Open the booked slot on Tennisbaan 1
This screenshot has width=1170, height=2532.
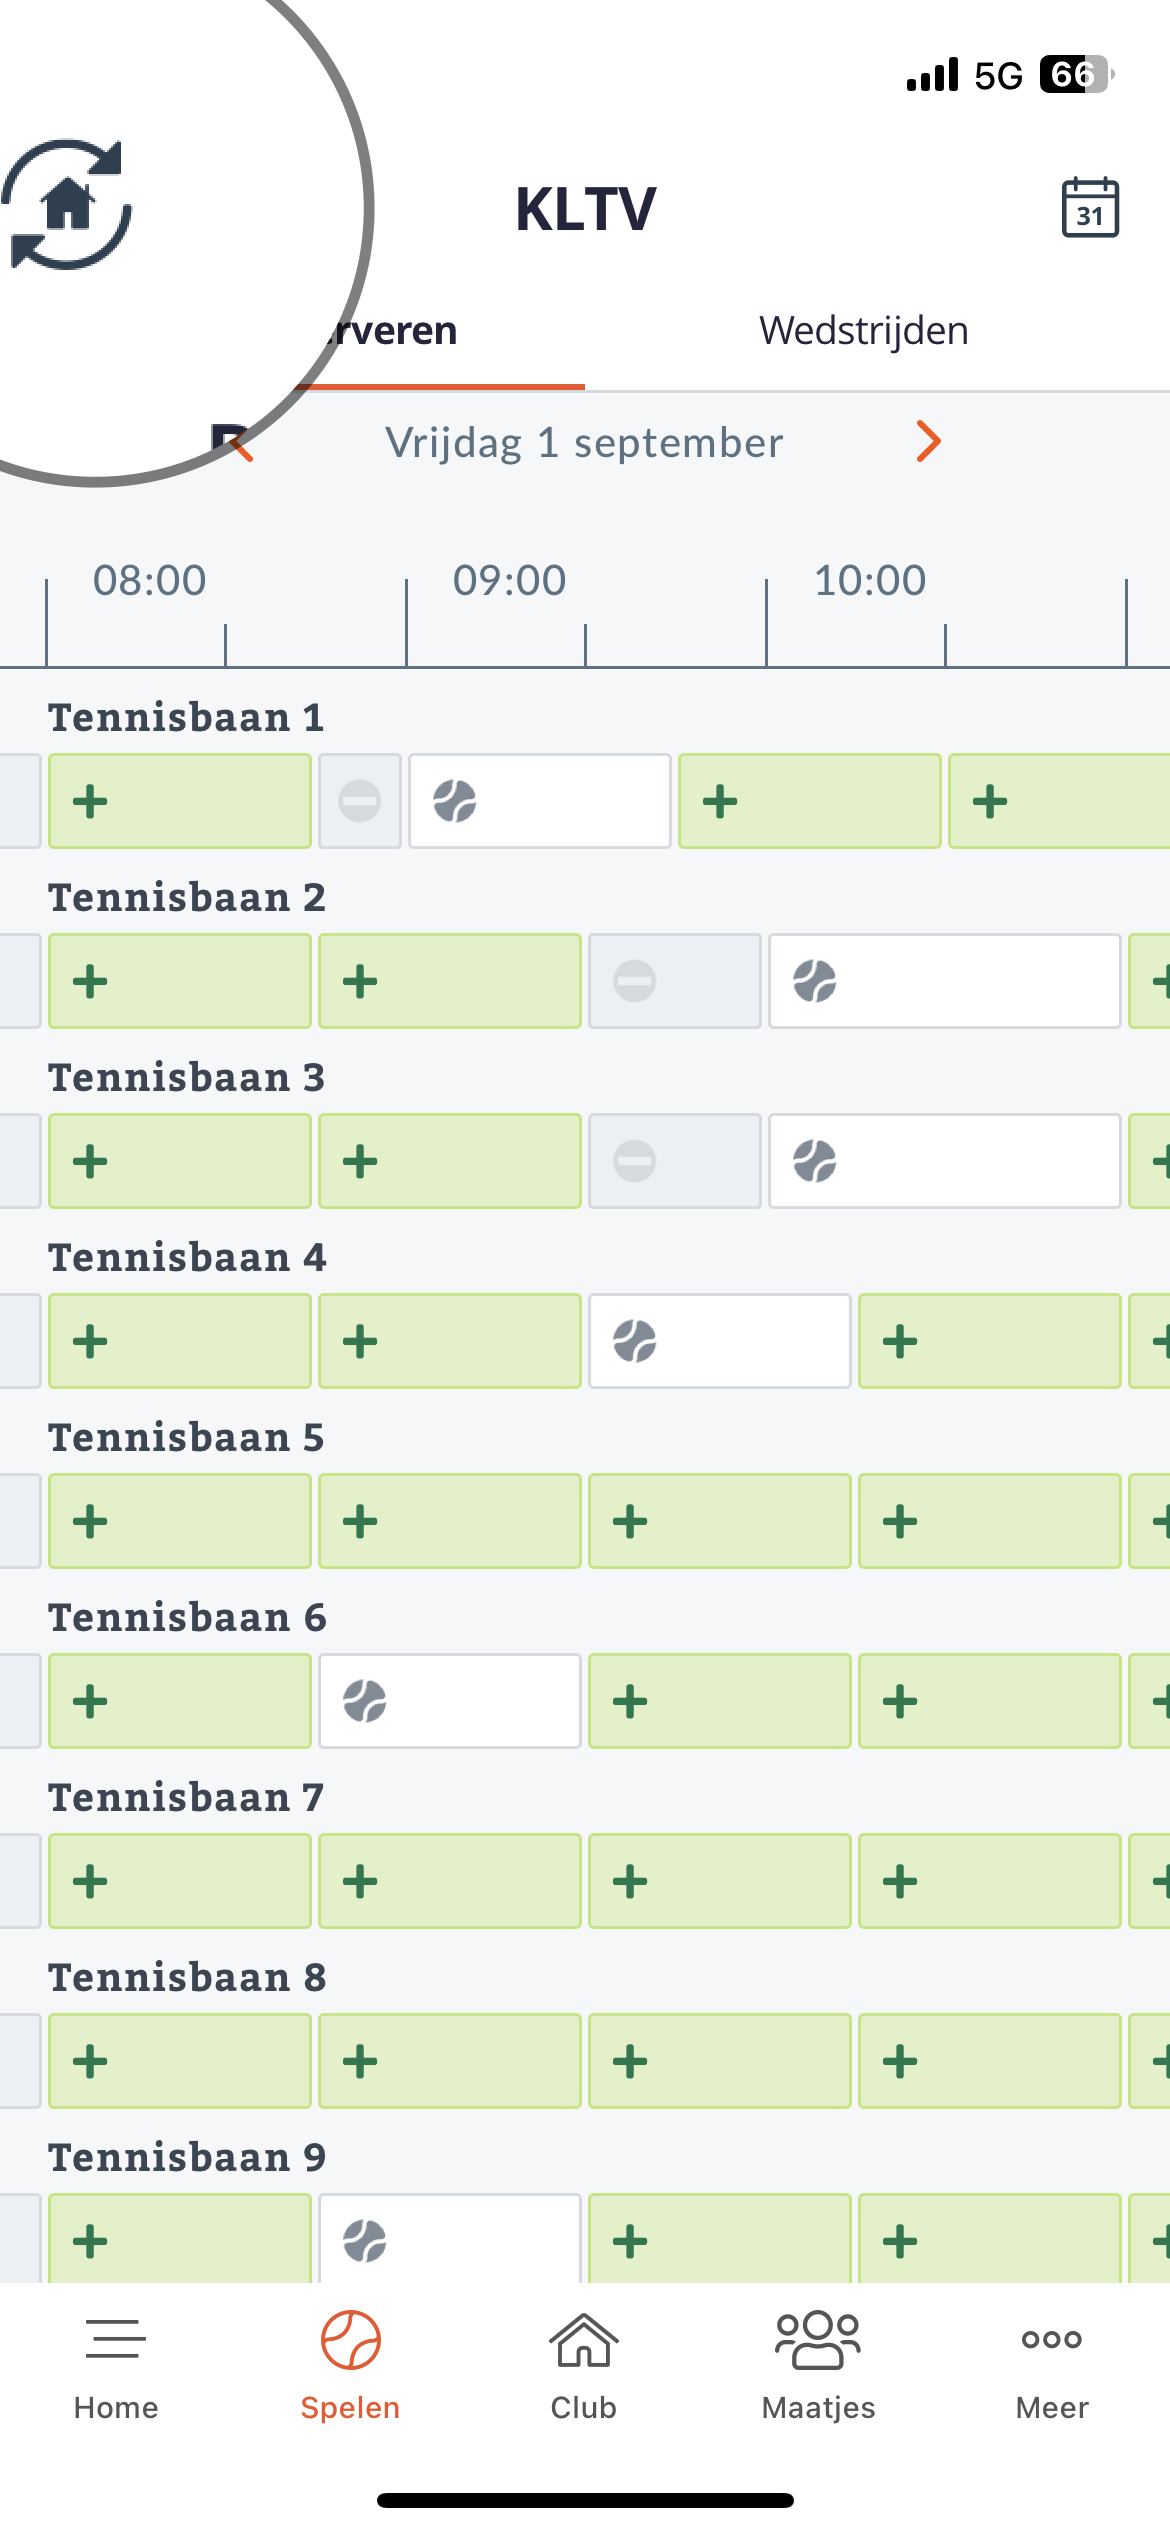[540, 801]
